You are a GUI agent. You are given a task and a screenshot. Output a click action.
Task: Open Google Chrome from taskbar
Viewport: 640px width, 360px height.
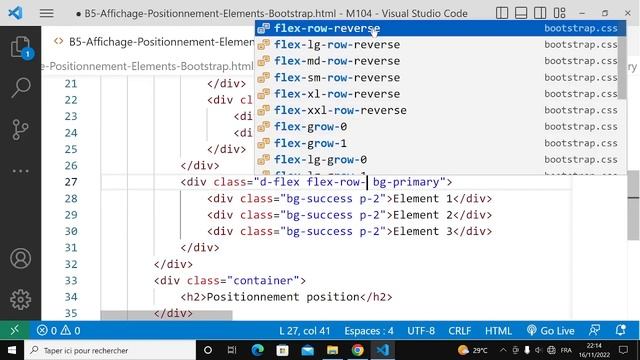[358, 350]
